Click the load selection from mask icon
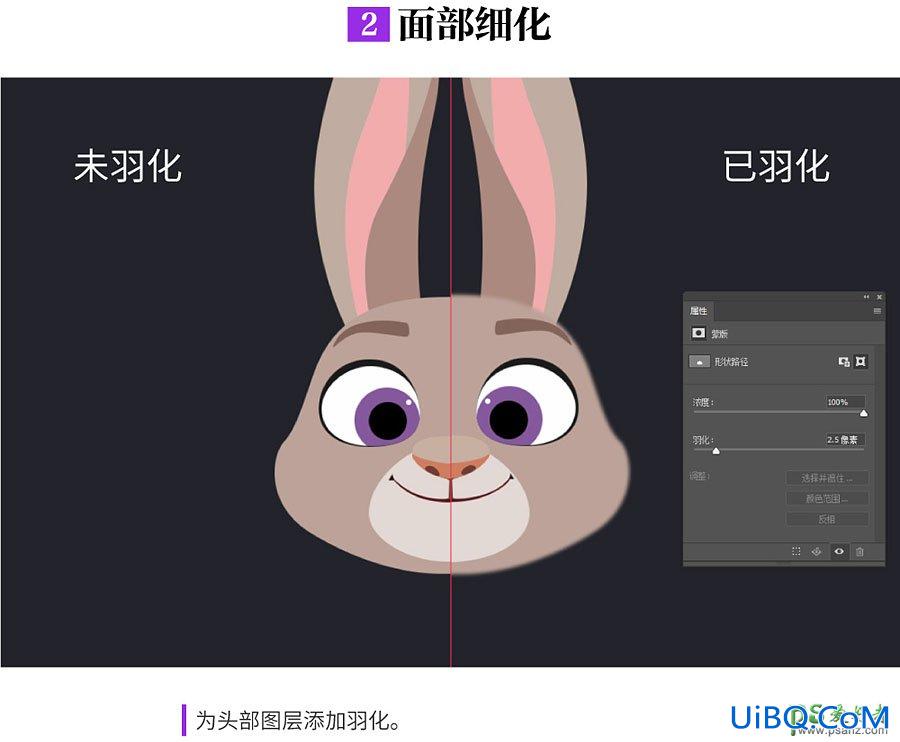This screenshot has width=900, height=742. point(796,551)
